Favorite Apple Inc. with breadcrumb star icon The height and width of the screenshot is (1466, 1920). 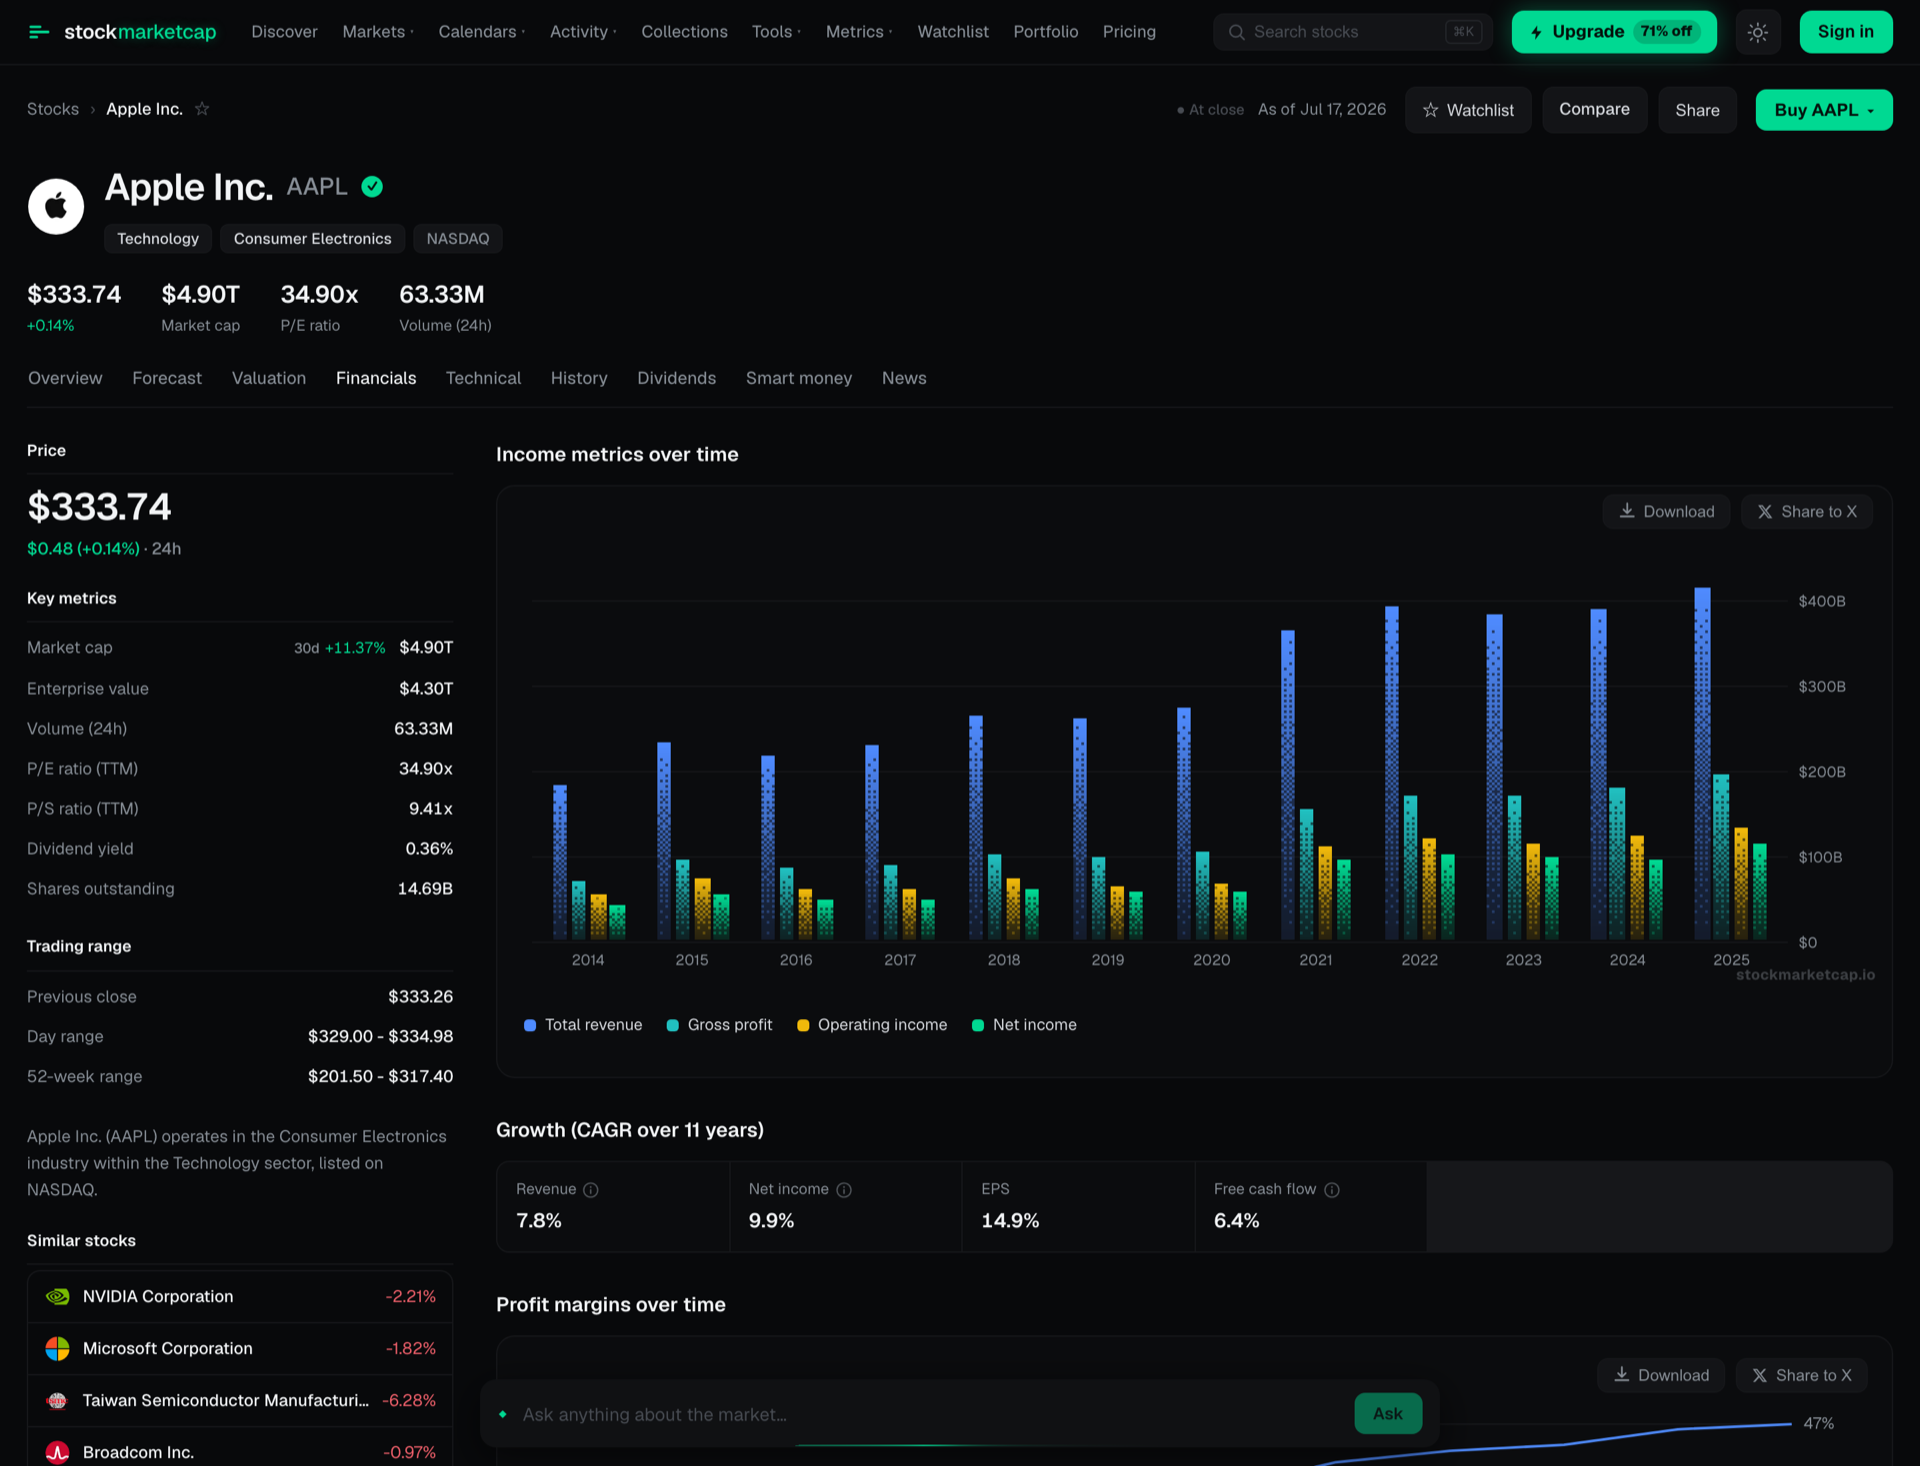202,109
